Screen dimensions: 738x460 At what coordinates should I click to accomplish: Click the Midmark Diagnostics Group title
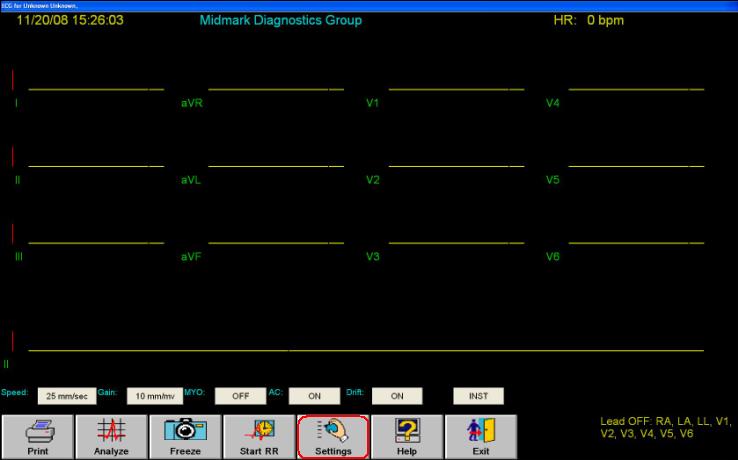pos(281,20)
